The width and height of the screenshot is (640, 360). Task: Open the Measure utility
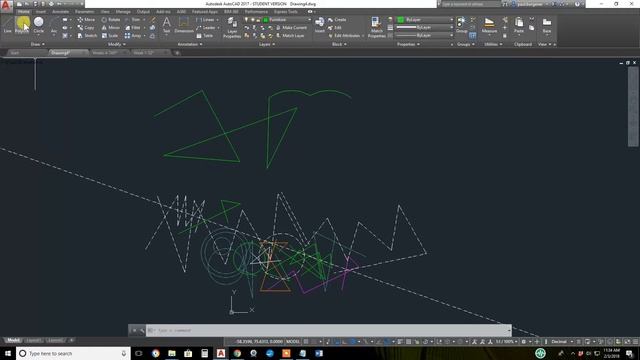[x=489, y=24]
